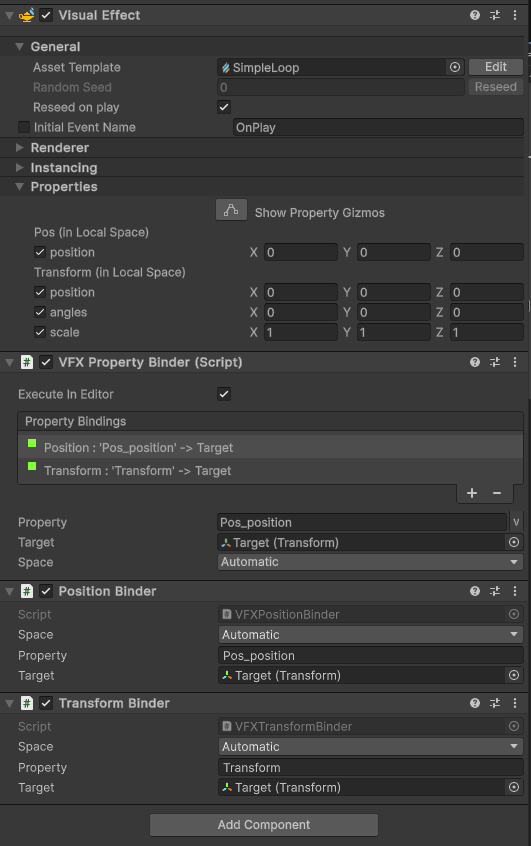Toggle the Execute In Editor checkbox
This screenshot has width=531, height=846.
click(x=224, y=394)
